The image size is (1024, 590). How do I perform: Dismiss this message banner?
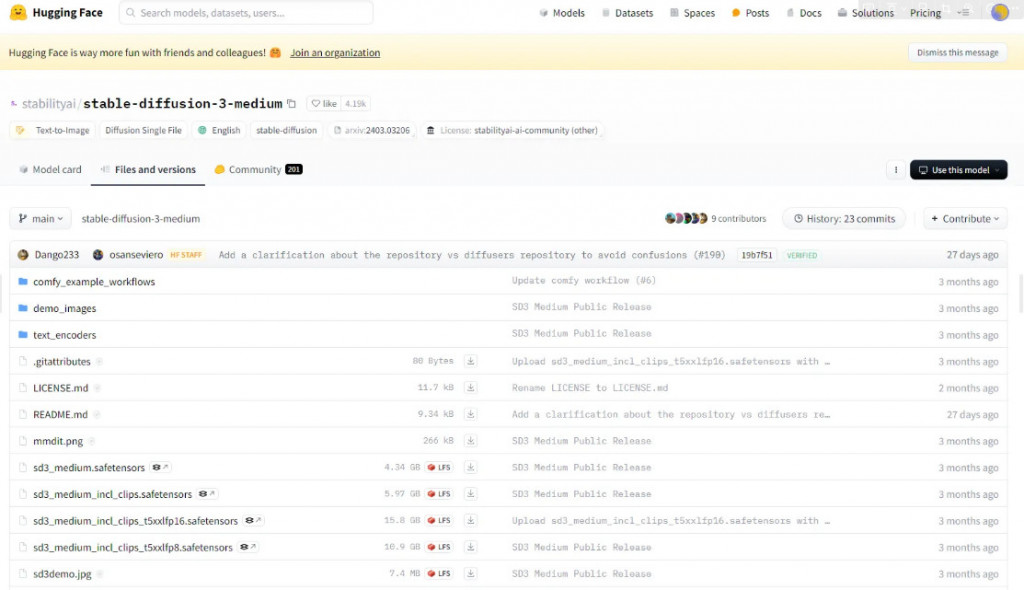point(957,52)
